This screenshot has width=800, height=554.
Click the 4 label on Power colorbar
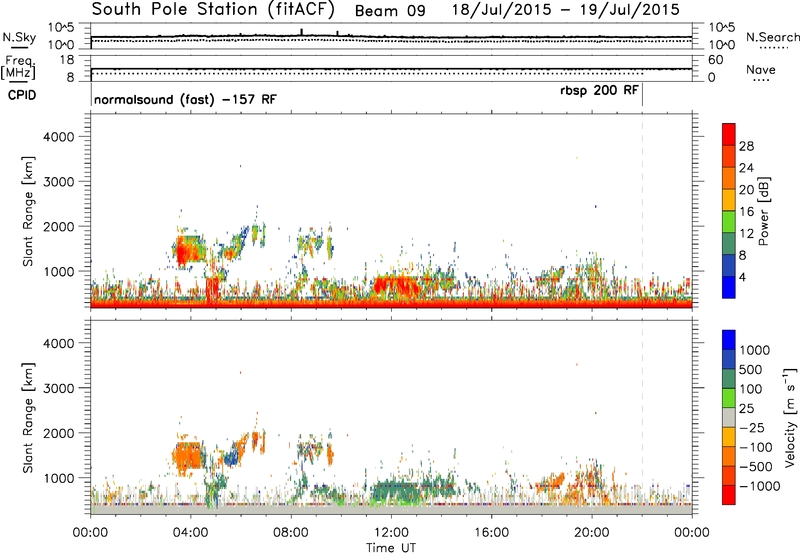tap(743, 277)
